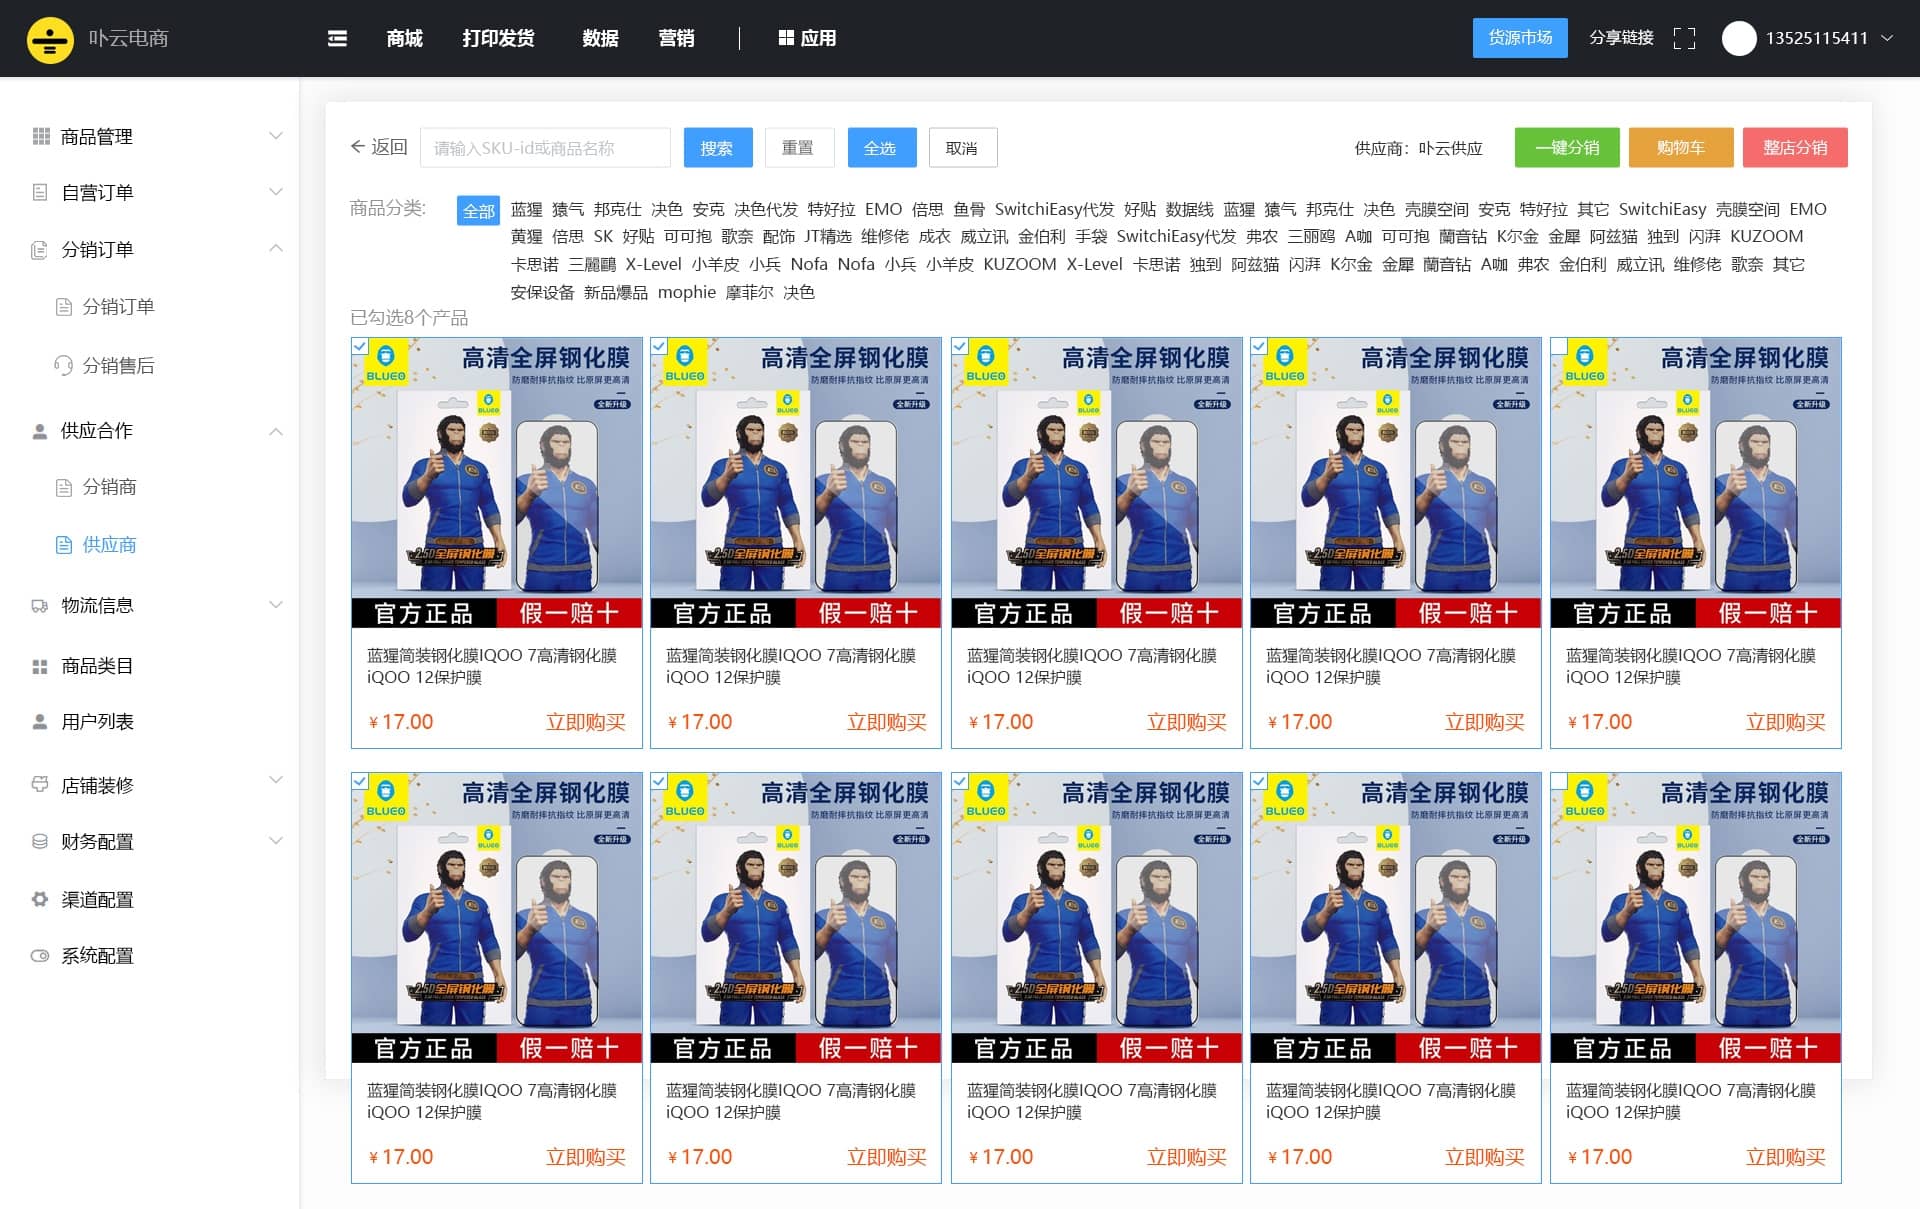
Task: Toggle the hamburger sidebar collapse icon
Action: coord(337,38)
